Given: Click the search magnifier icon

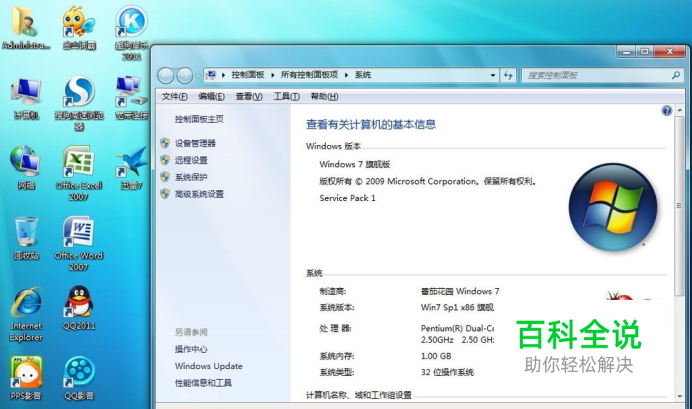Looking at the screenshot, I should coord(676,75).
